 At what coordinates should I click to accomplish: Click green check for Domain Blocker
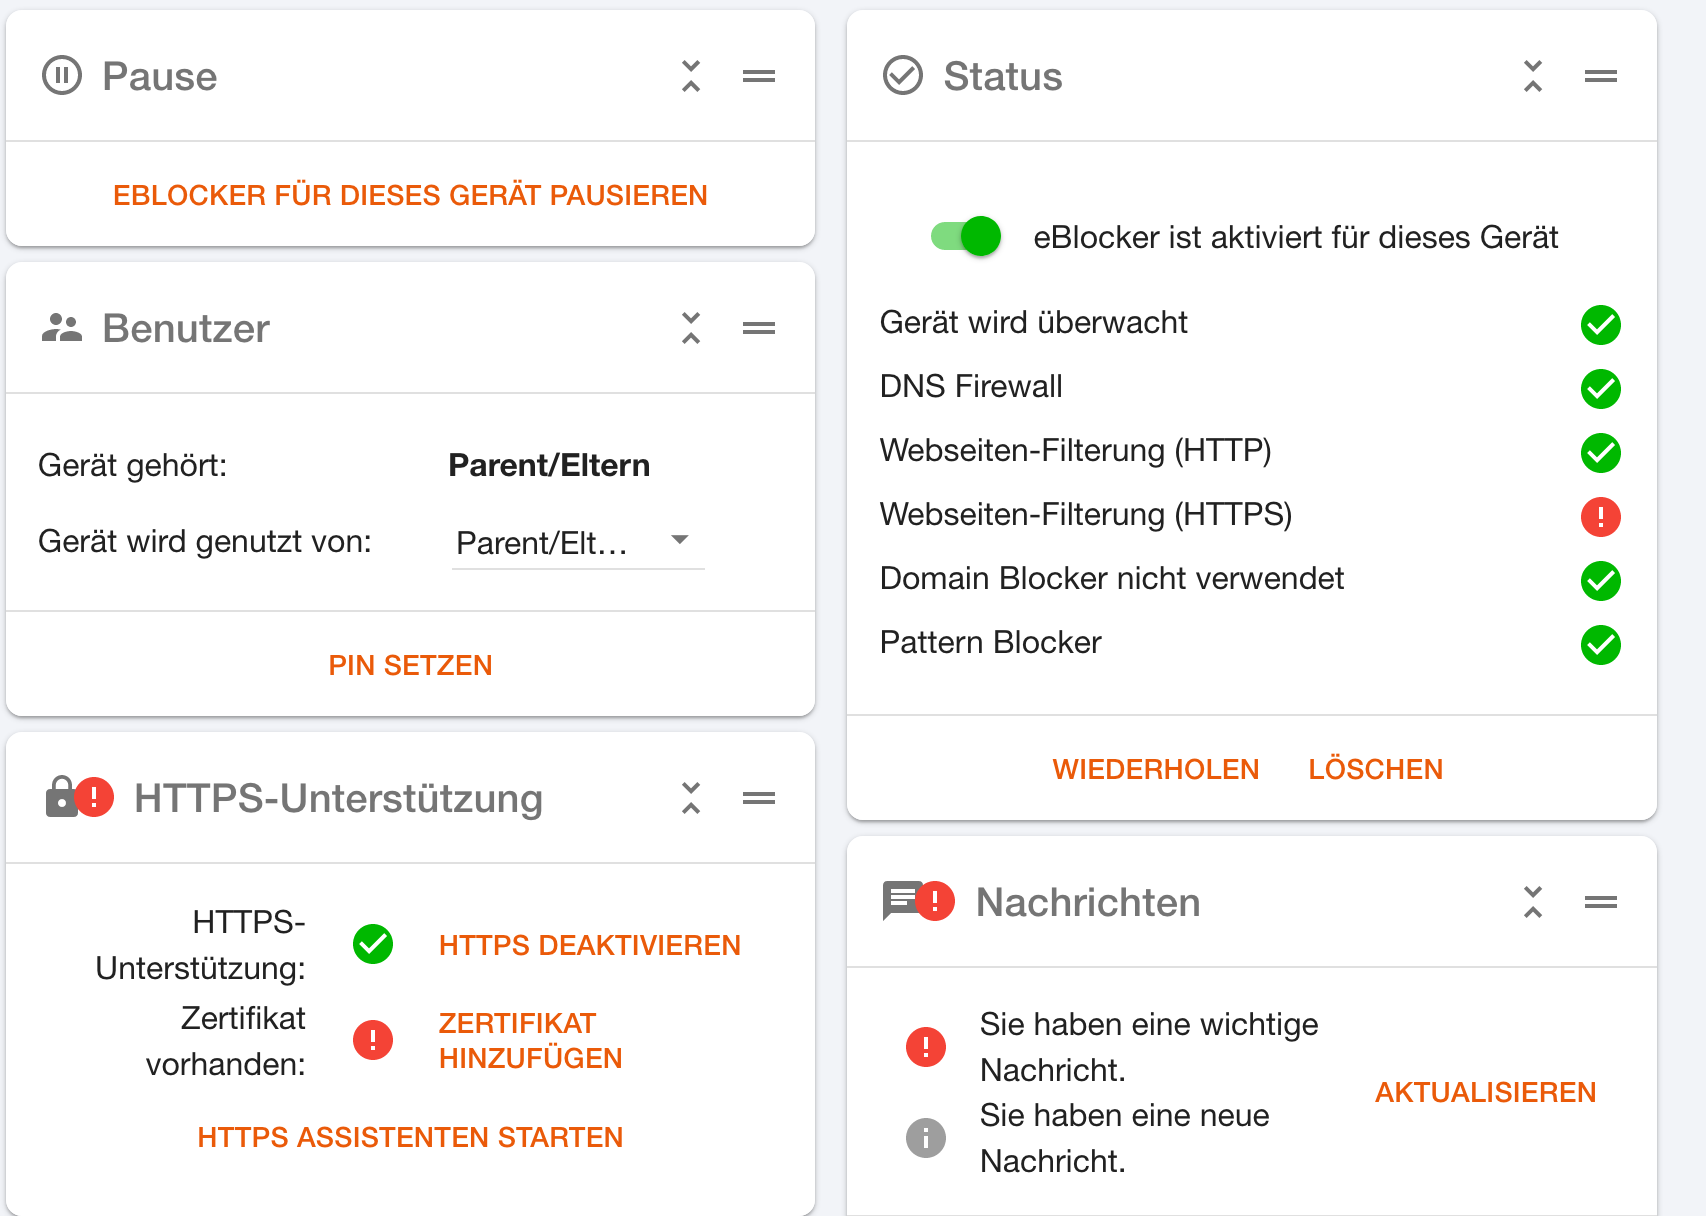click(x=1601, y=581)
